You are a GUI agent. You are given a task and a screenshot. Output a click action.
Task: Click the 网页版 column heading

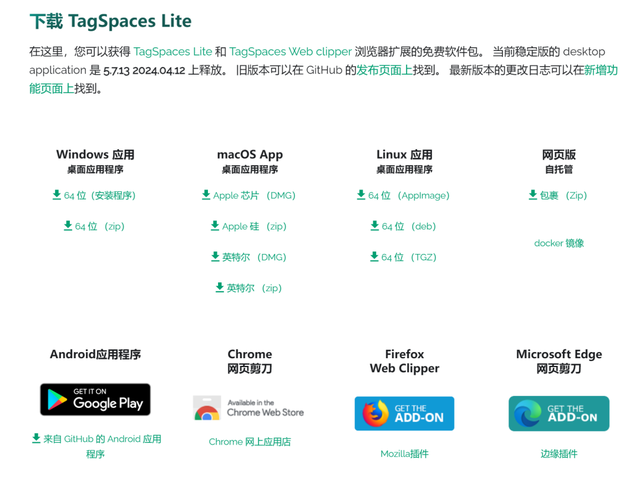[559, 155]
